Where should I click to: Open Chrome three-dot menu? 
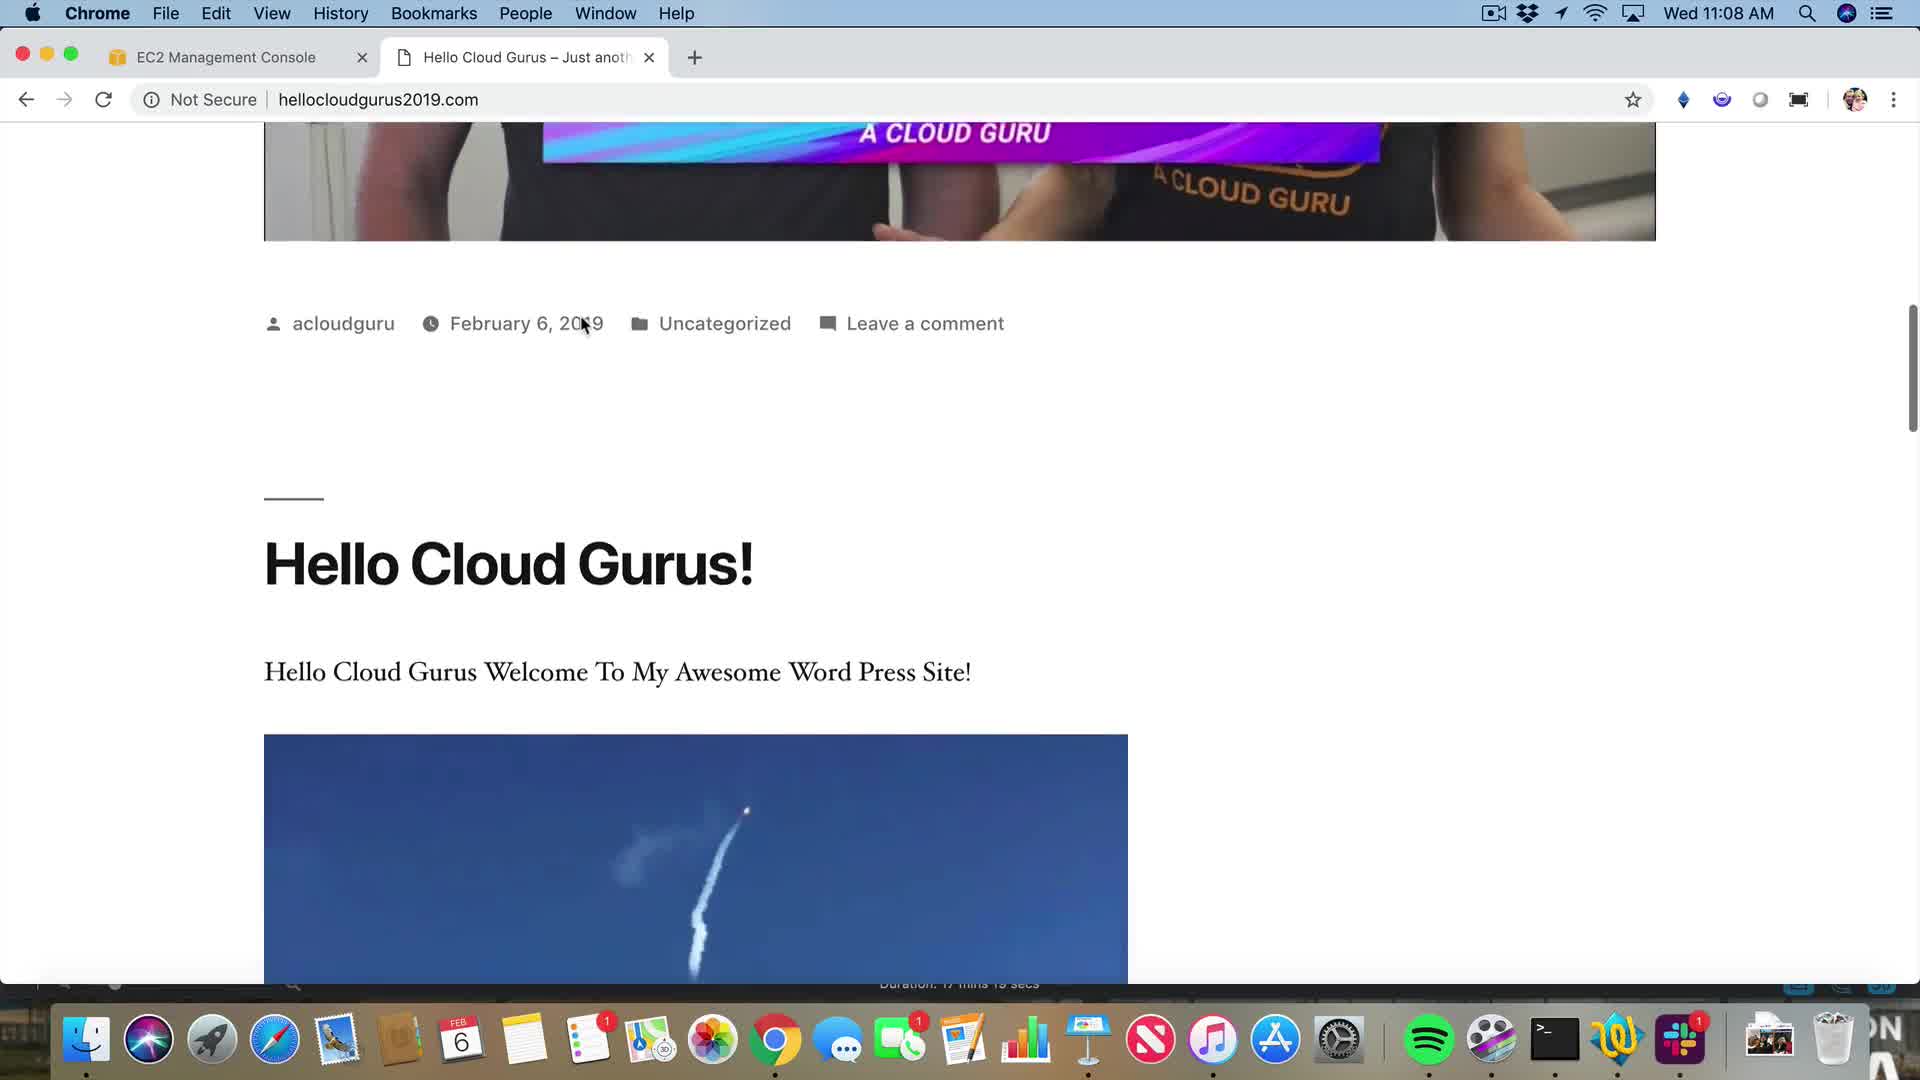tap(1893, 99)
